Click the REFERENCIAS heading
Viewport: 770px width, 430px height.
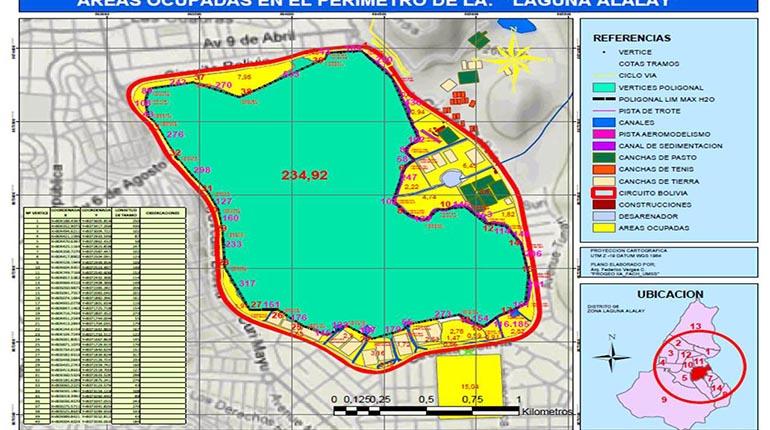pyautogui.click(x=632, y=38)
